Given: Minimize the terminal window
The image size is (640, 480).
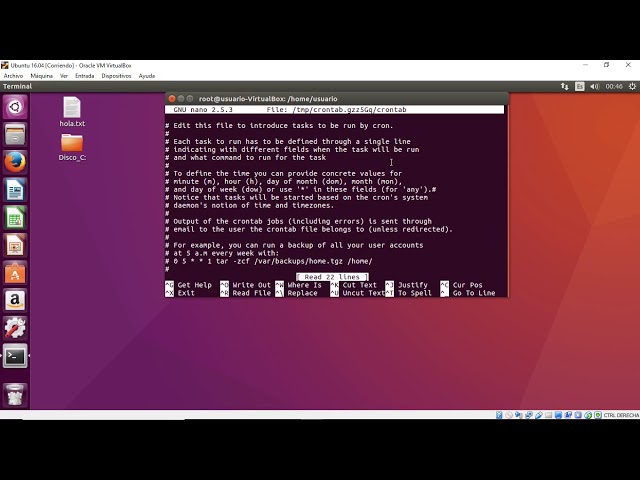Looking at the screenshot, I should pos(181,99).
